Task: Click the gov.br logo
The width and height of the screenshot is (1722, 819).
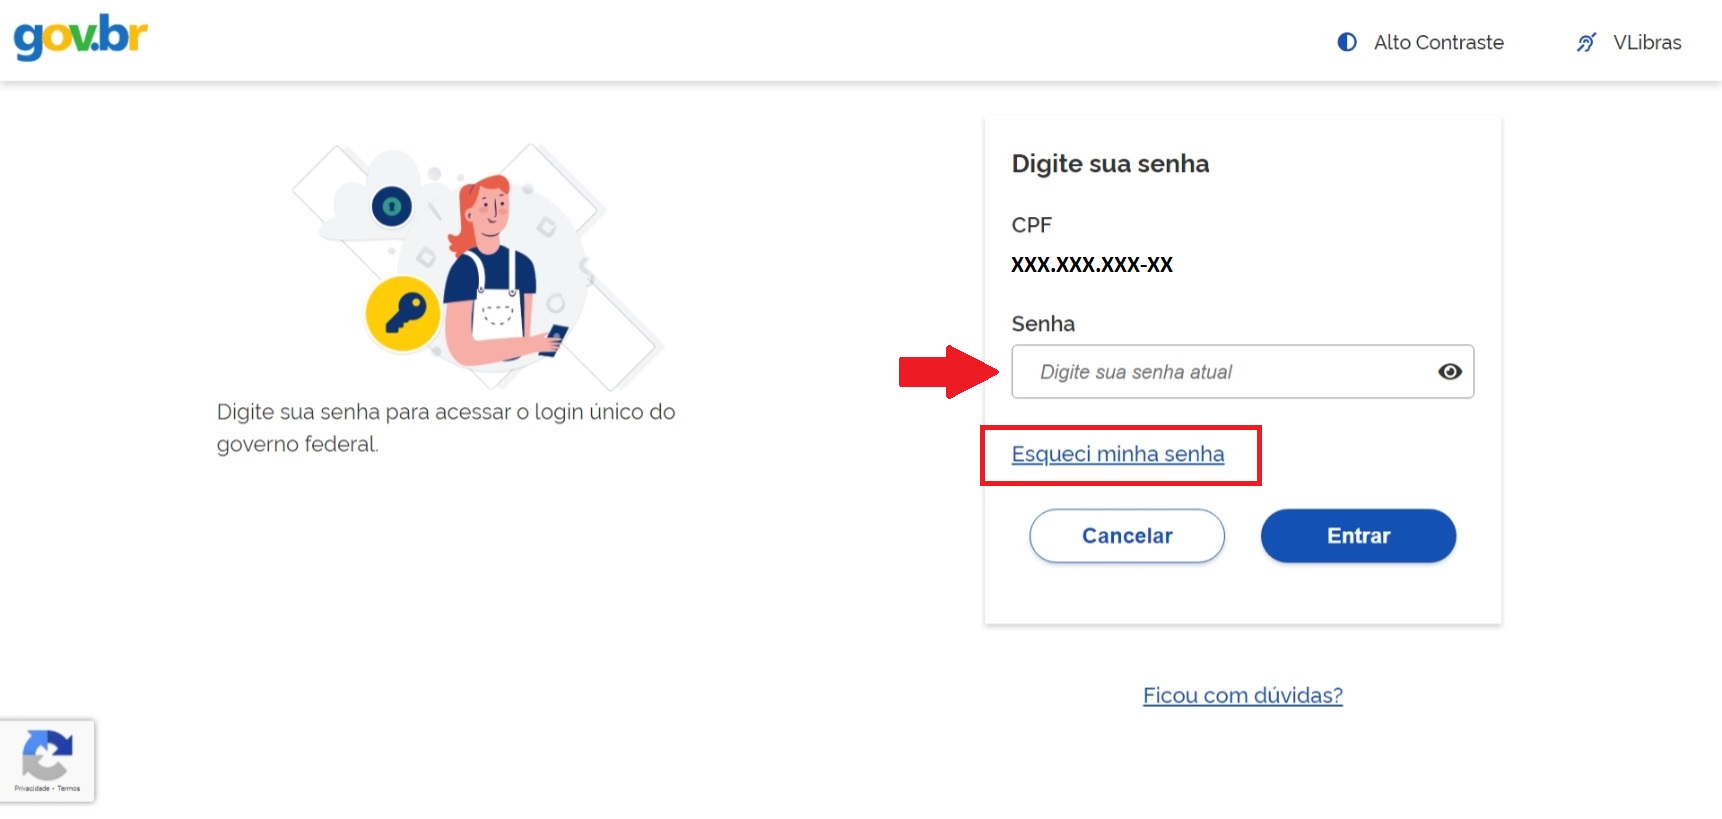Action: (x=79, y=36)
